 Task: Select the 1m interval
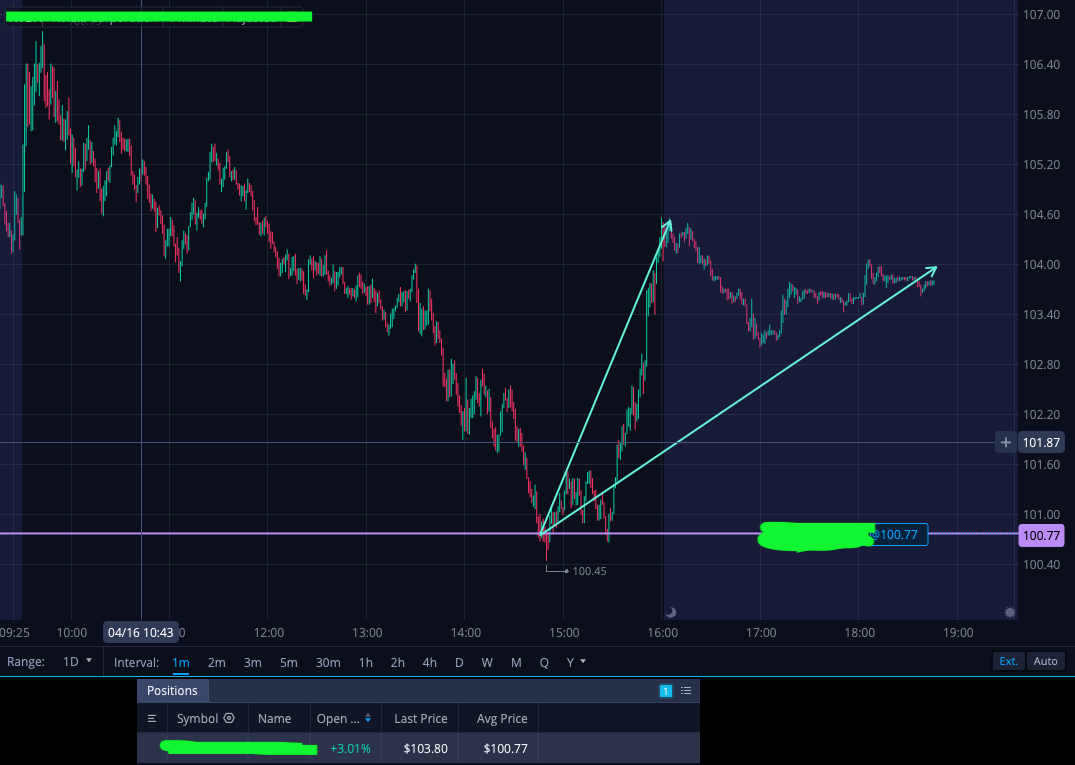point(180,662)
